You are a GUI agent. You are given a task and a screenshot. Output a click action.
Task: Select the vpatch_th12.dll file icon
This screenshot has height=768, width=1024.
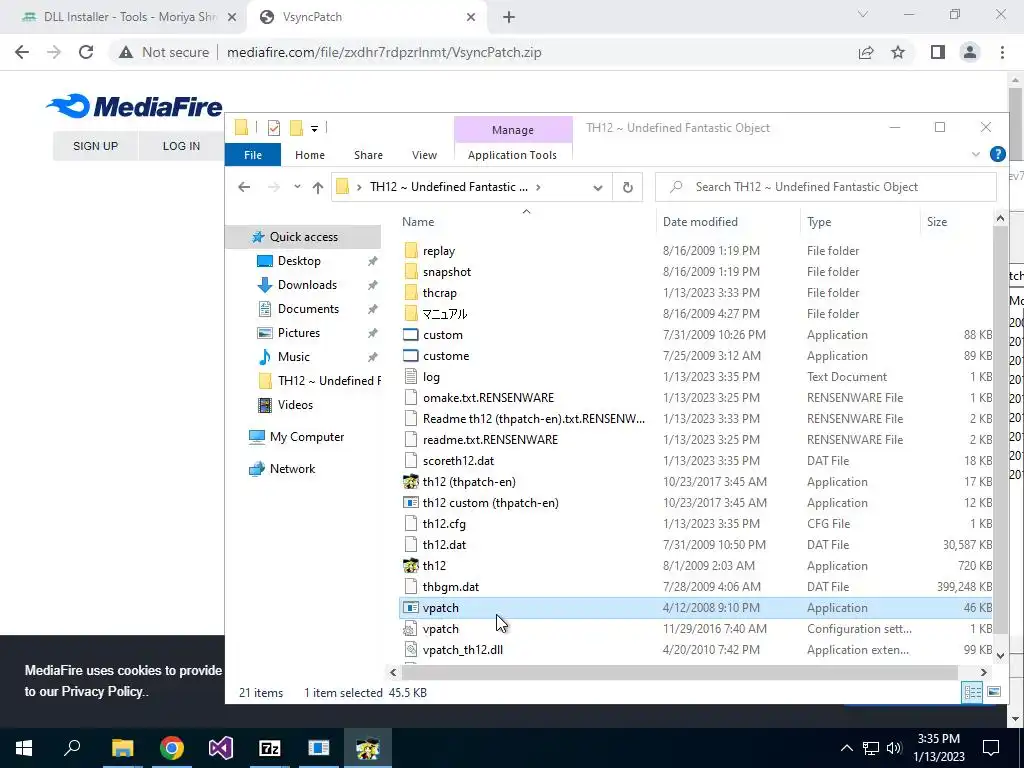coord(411,650)
